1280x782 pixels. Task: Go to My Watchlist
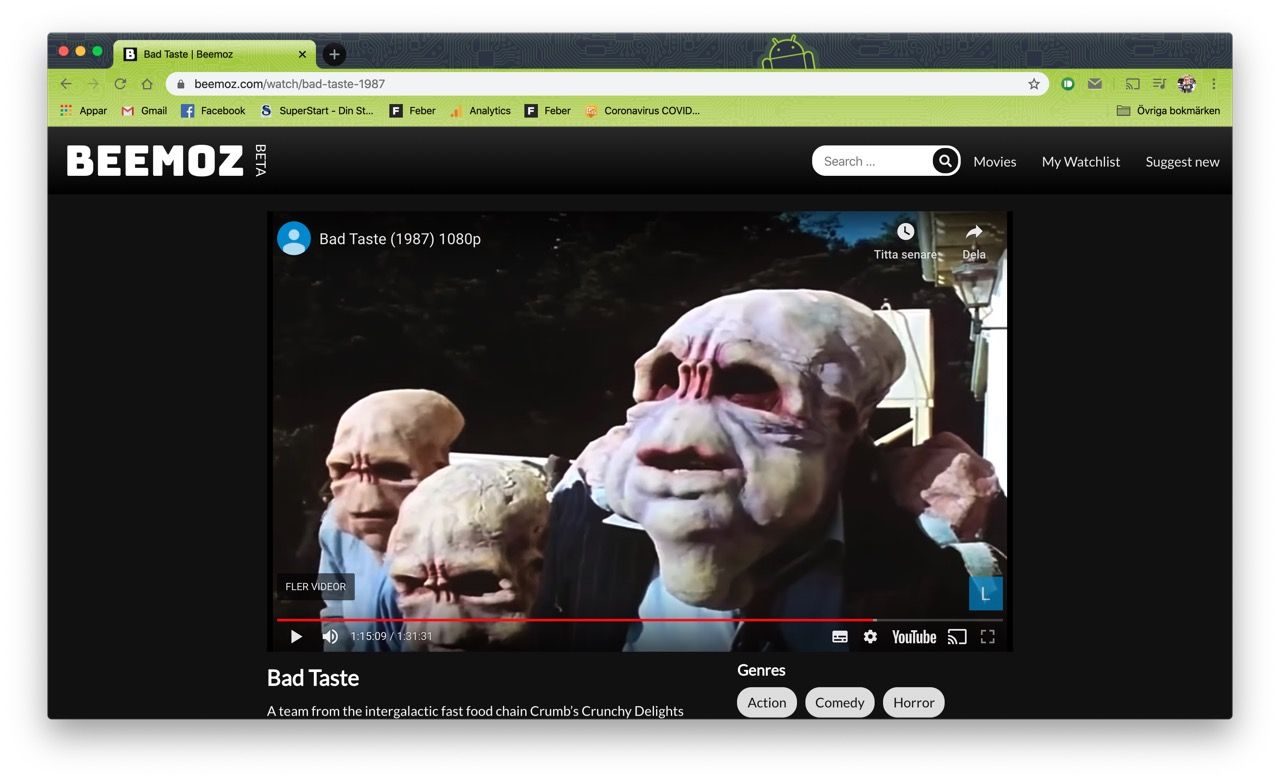coord(1080,162)
